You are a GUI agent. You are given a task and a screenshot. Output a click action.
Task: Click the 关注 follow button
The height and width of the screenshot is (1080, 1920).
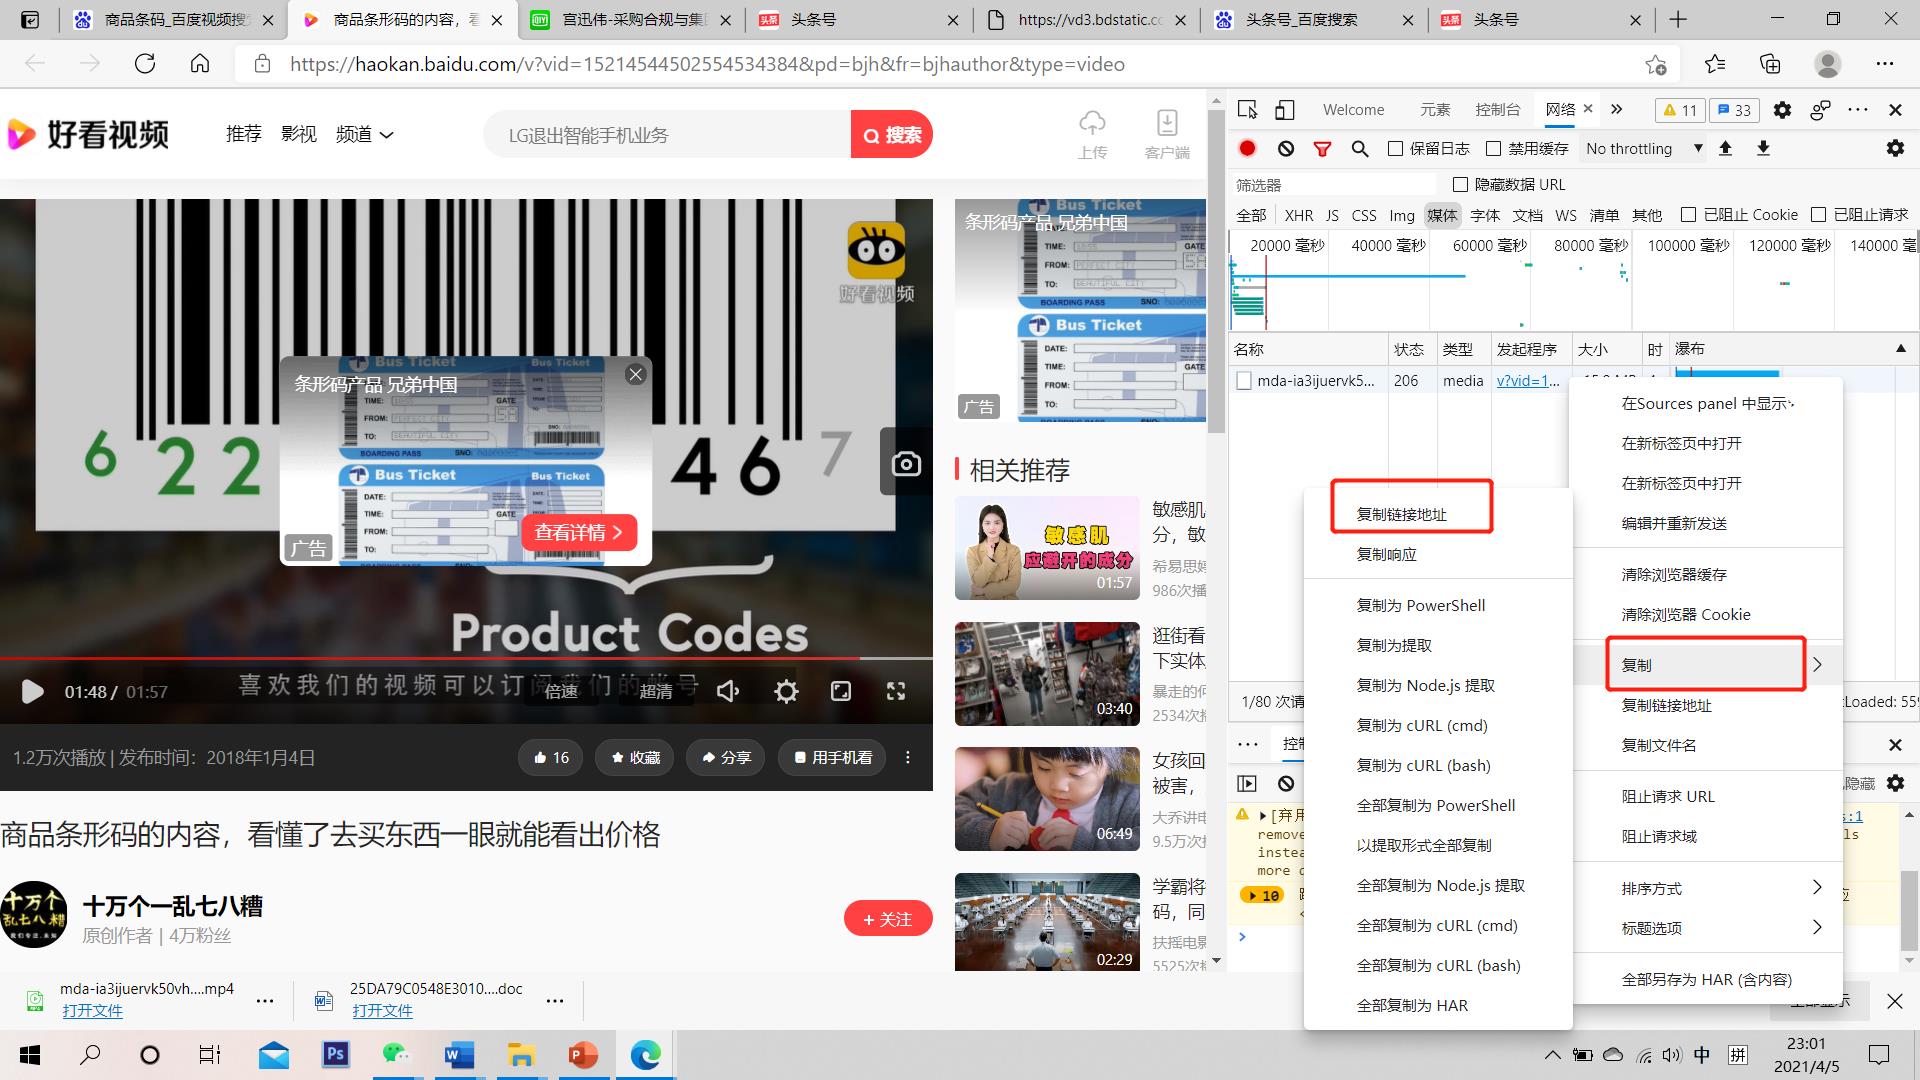point(888,918)
